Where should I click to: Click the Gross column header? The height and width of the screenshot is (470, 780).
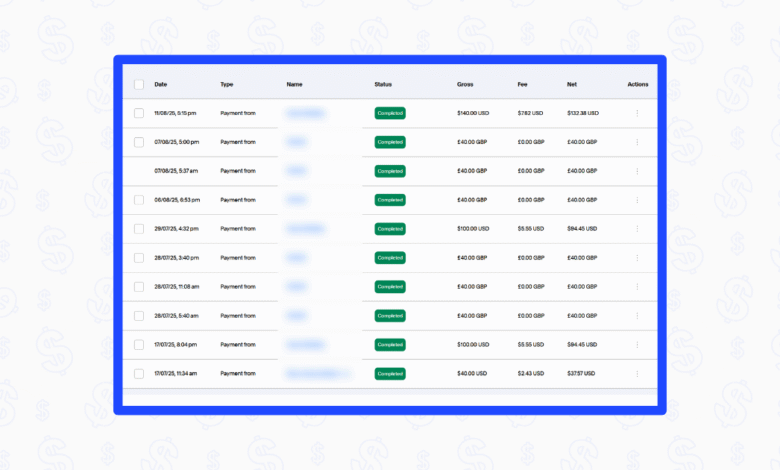pyautogui.click(x=465, y=85)
